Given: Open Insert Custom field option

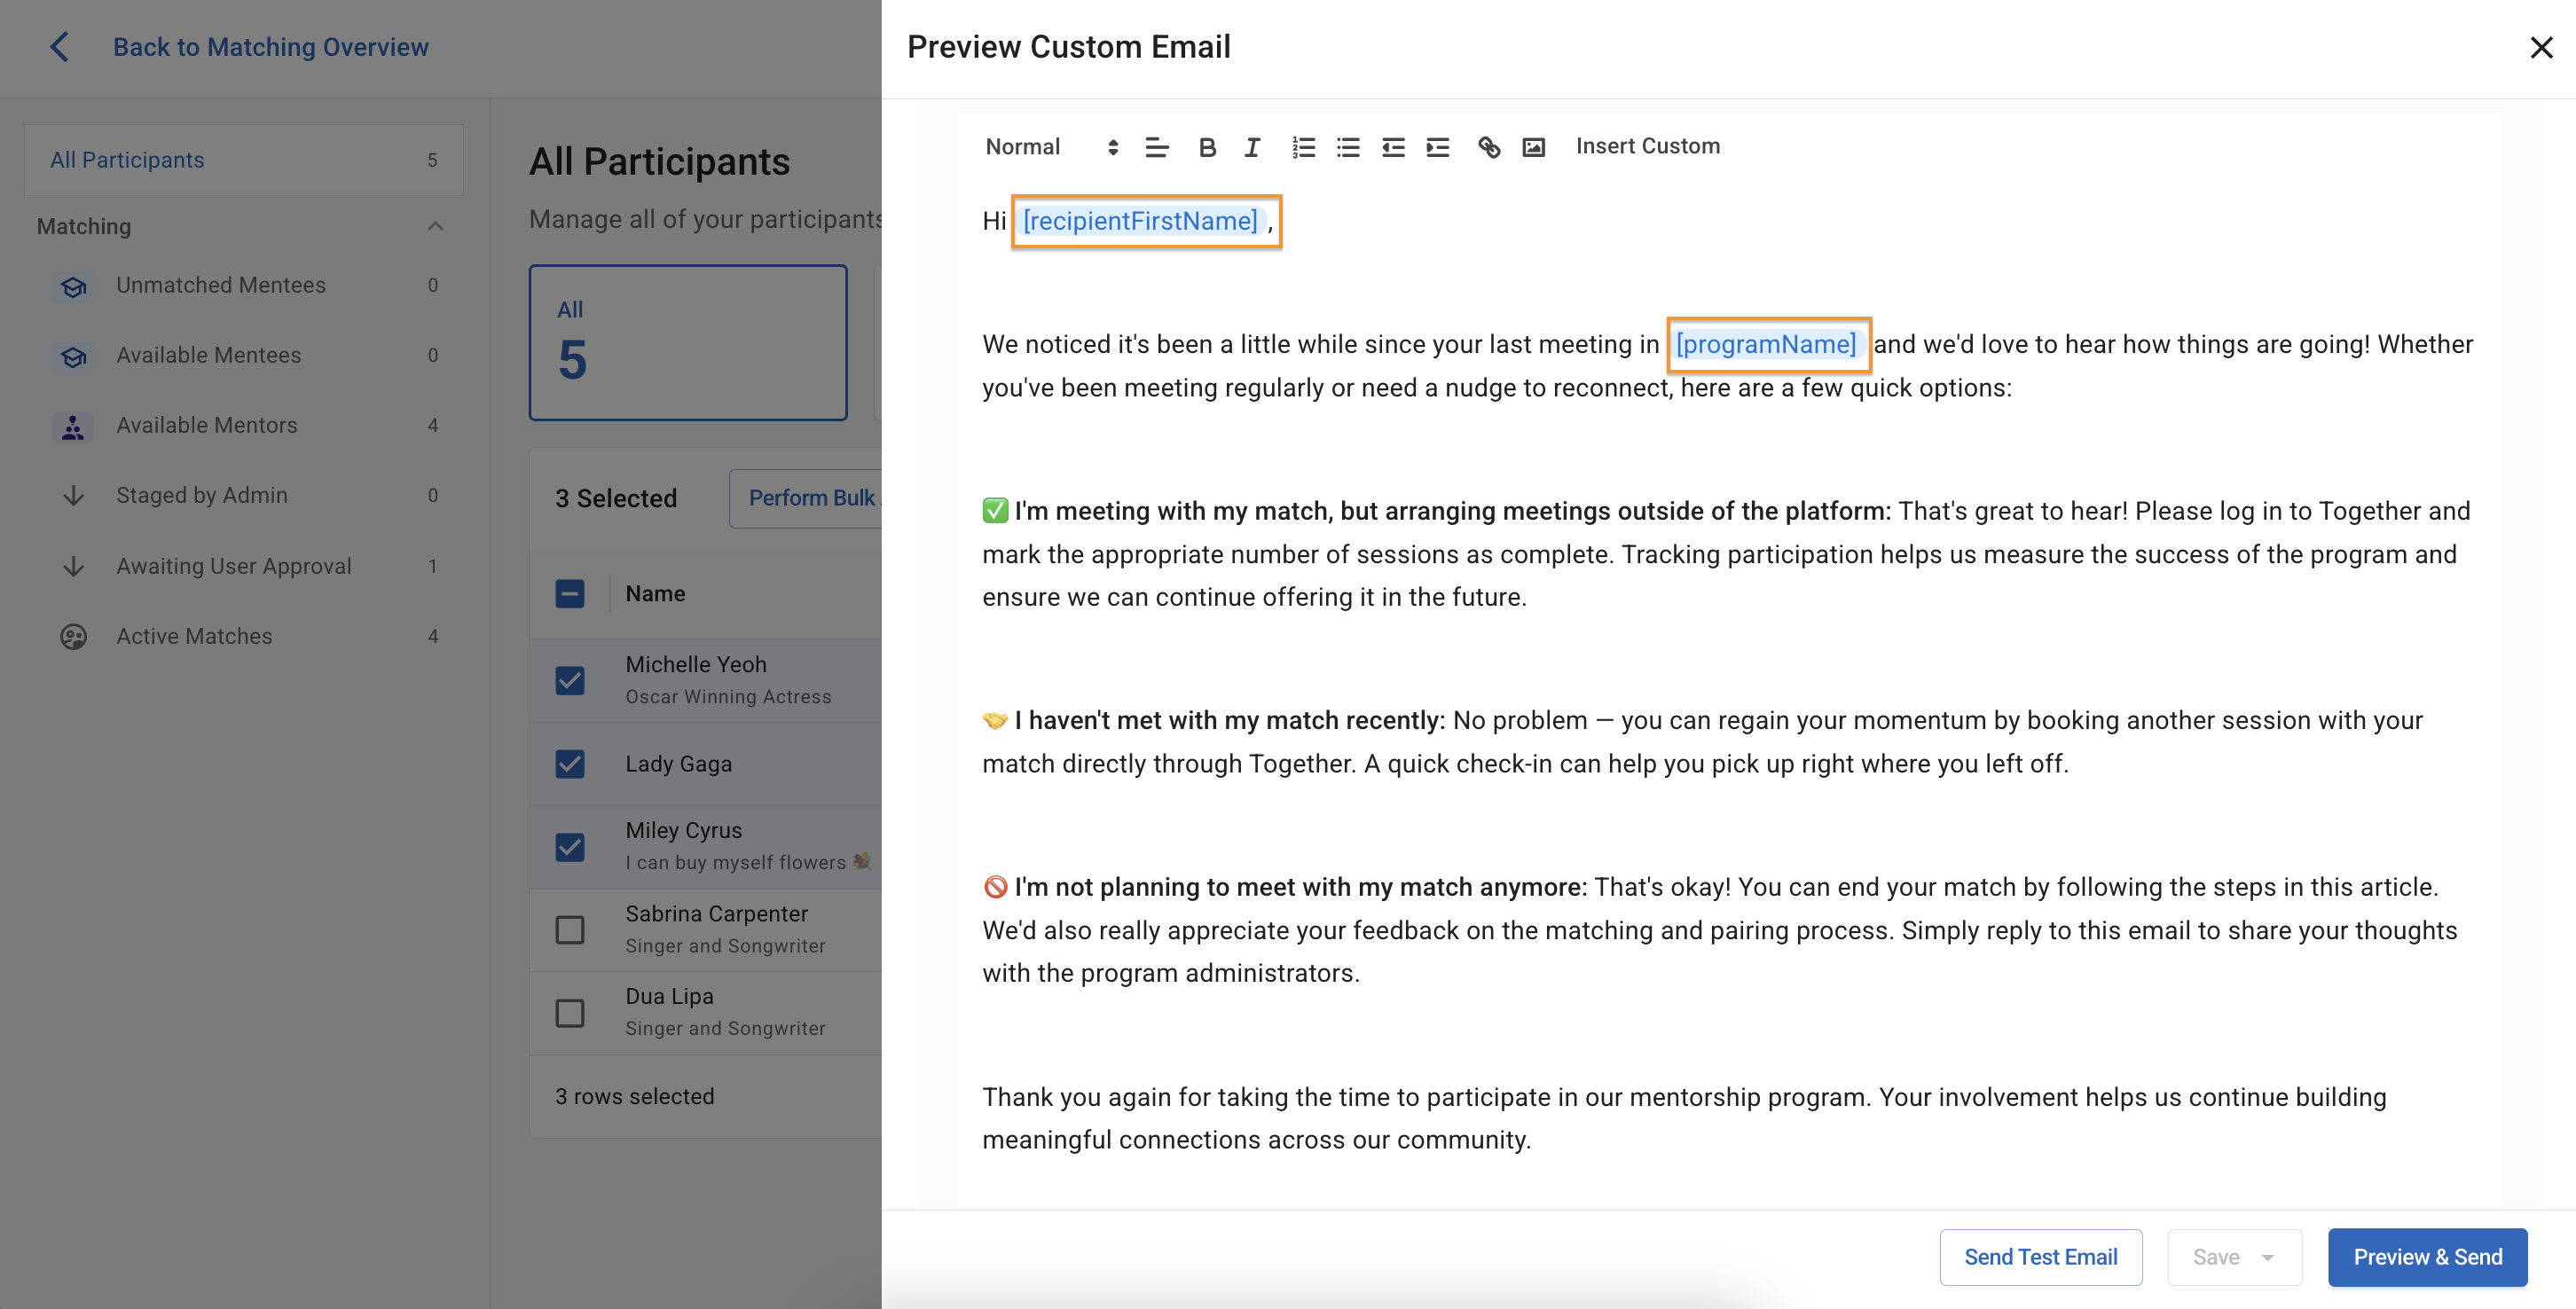Looking at the screenshot, I should [x=1647, y=146].
